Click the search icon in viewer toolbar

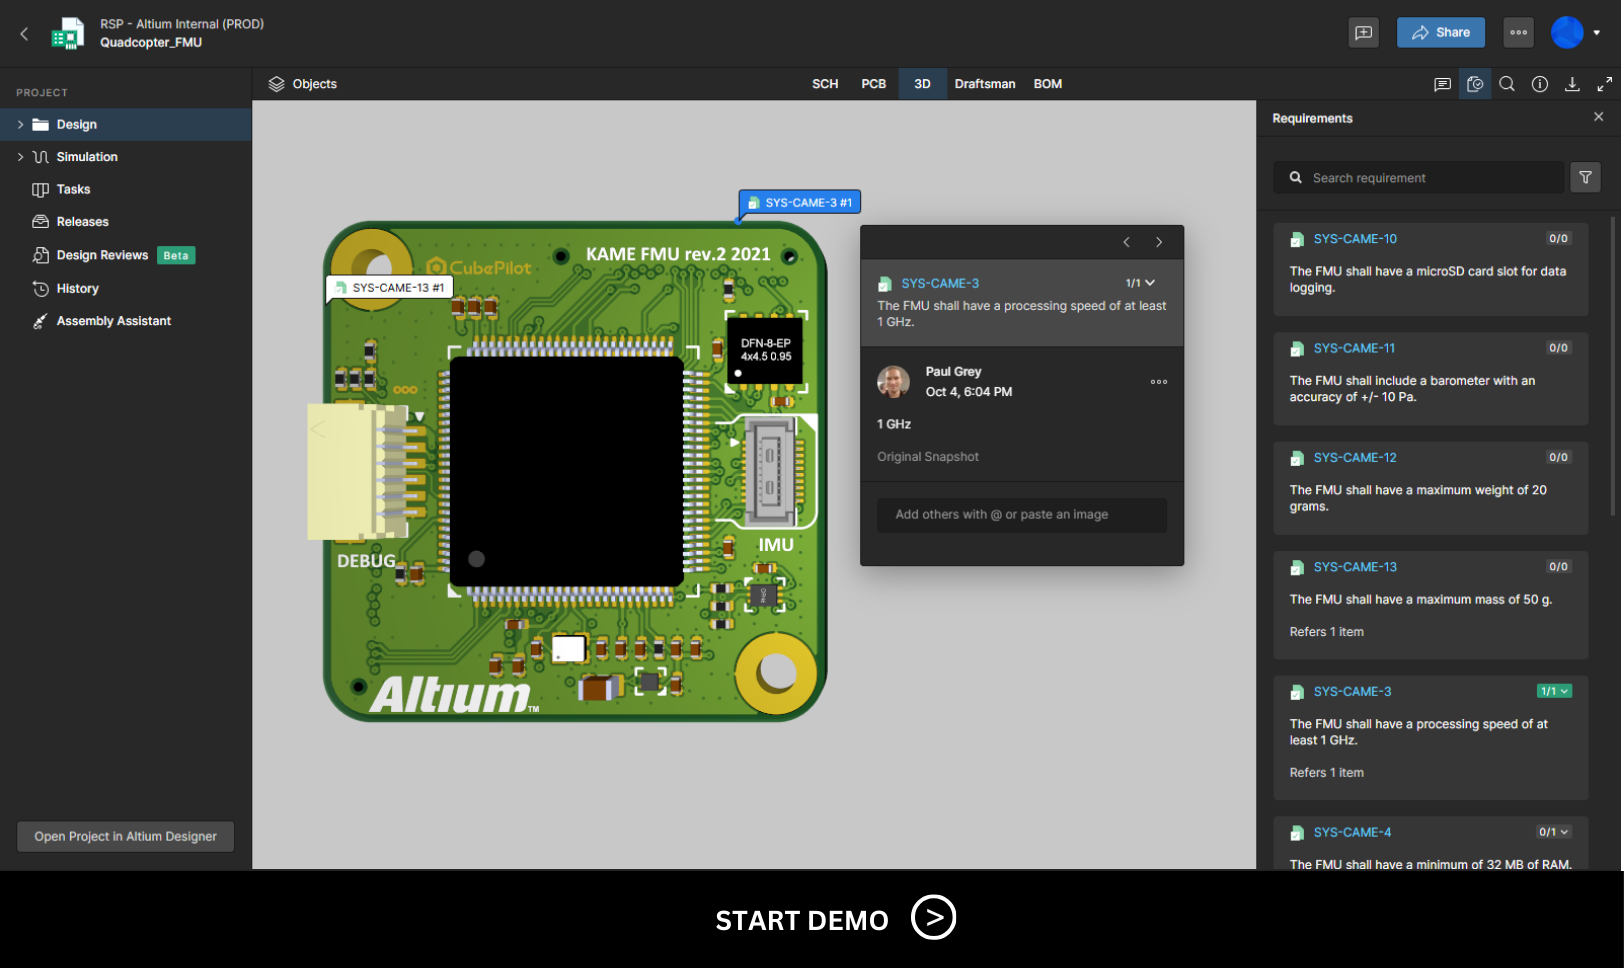pos(1507,84)
